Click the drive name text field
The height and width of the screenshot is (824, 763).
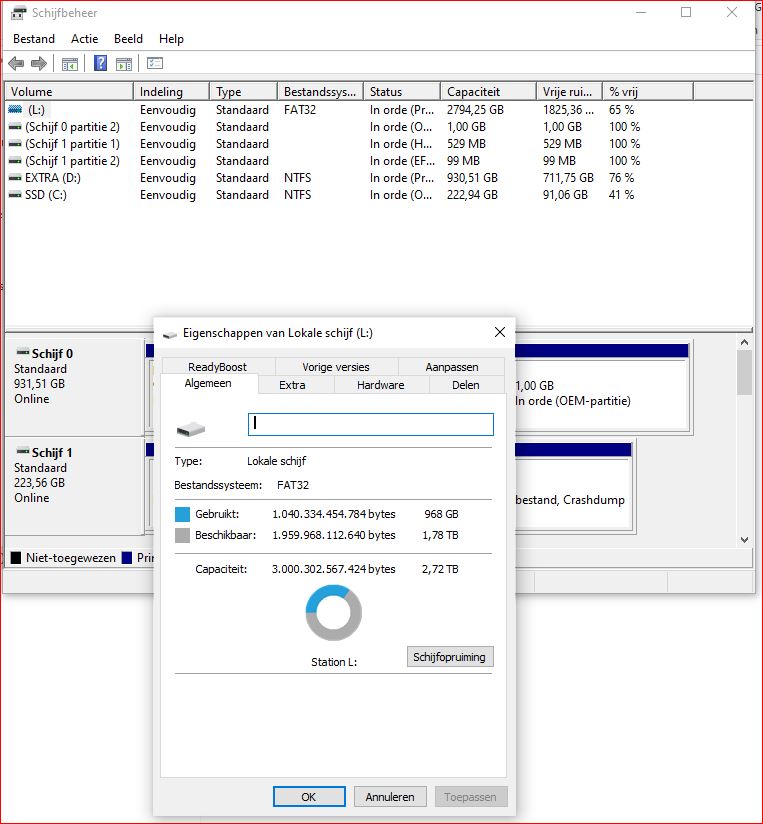(370, 424)
